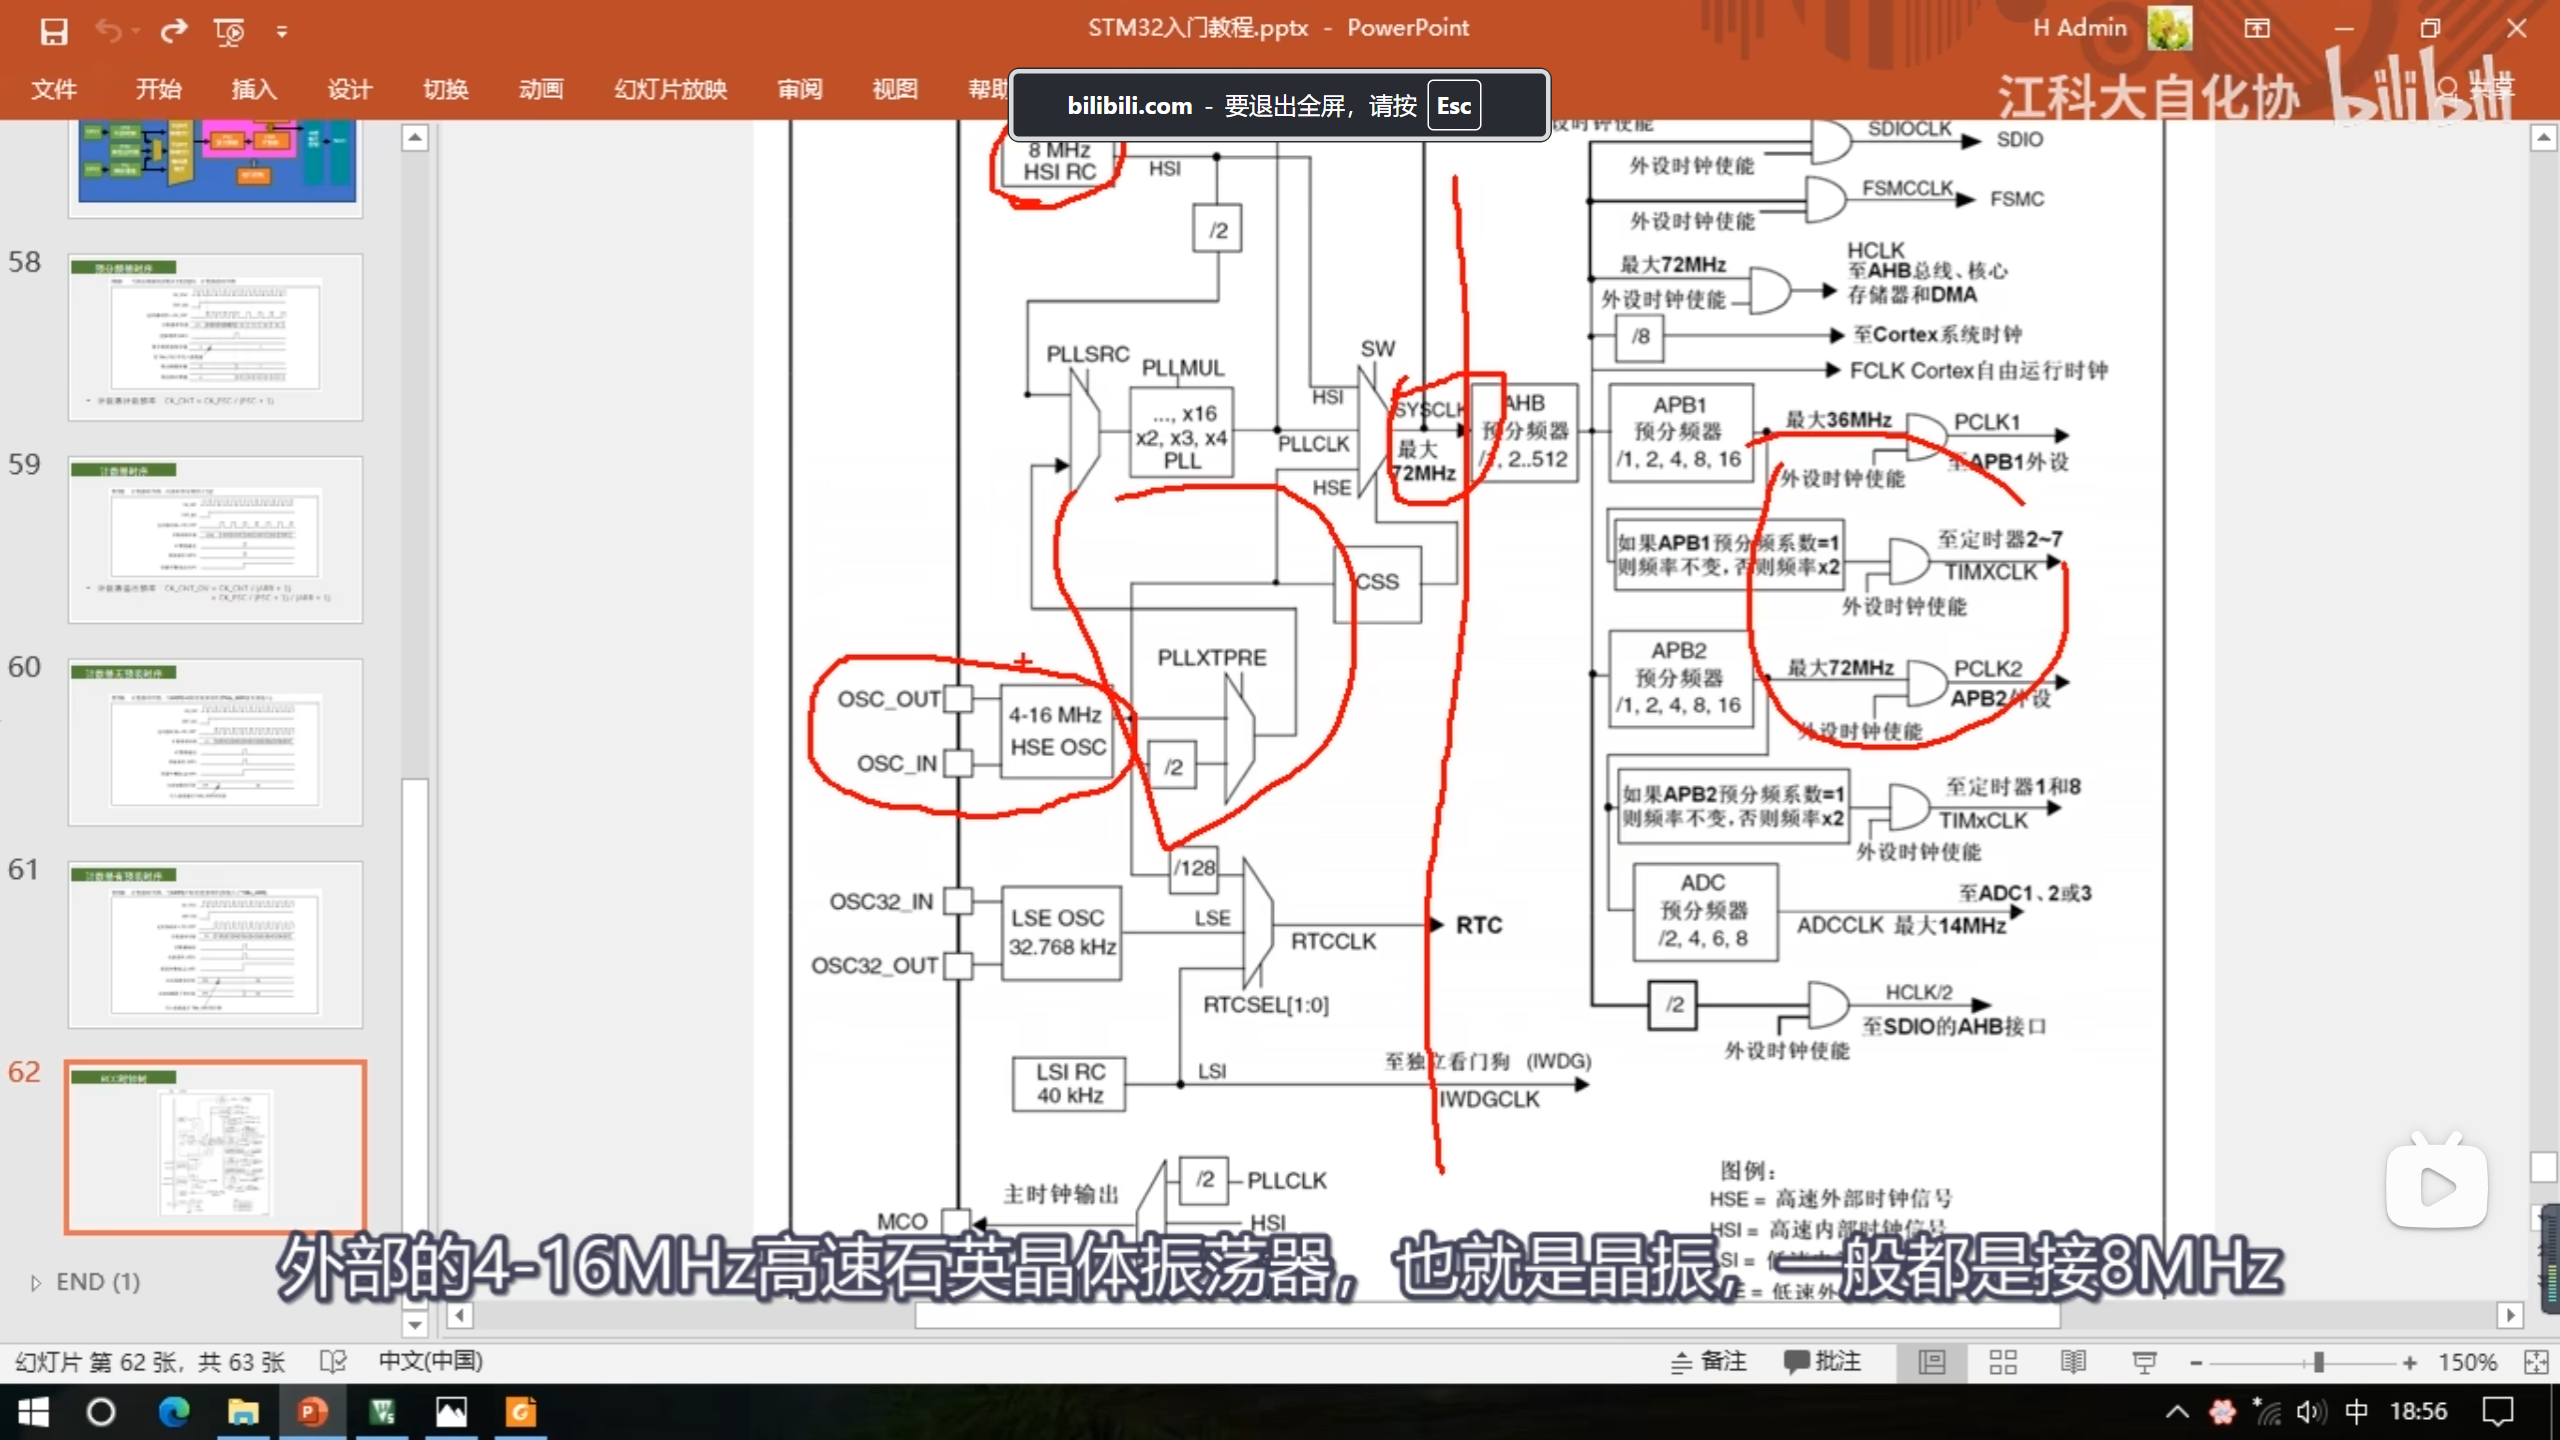Toggle the 备注 notes pane

point(1709,1362)
